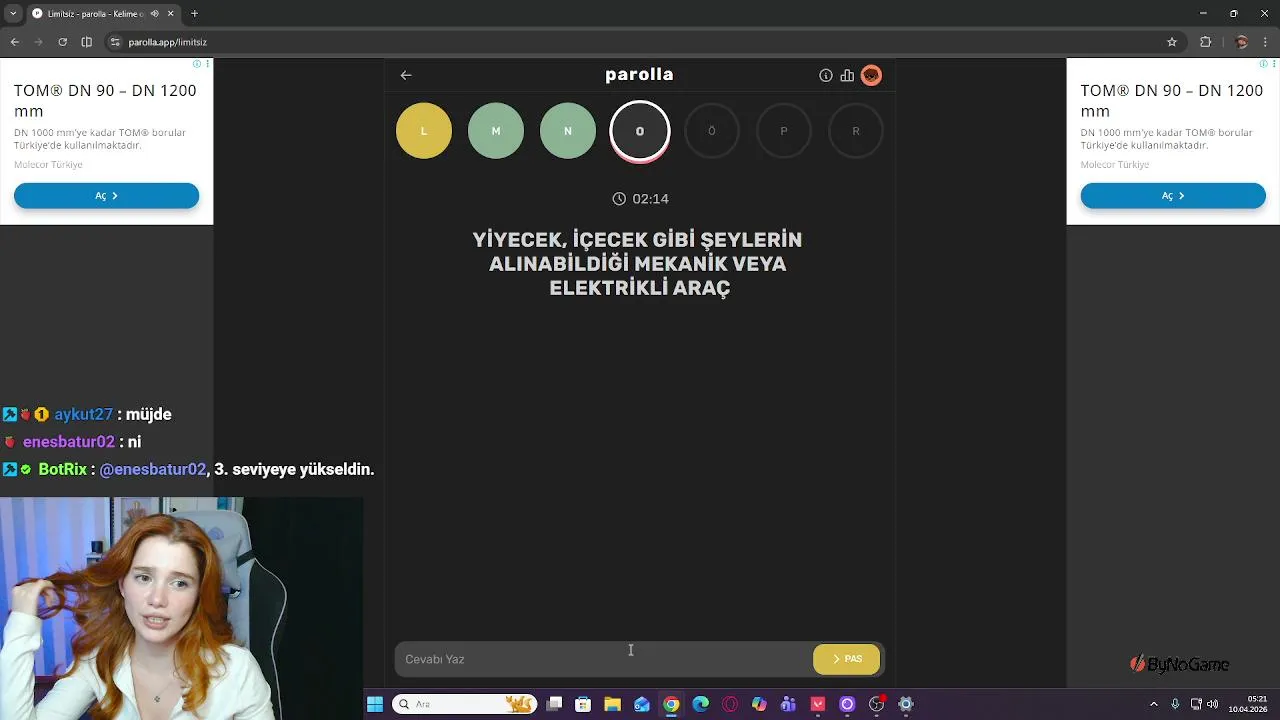Open OBS Studio from taskbar
This screenshot has width=1280, height=720.
[x=877, y=705]
